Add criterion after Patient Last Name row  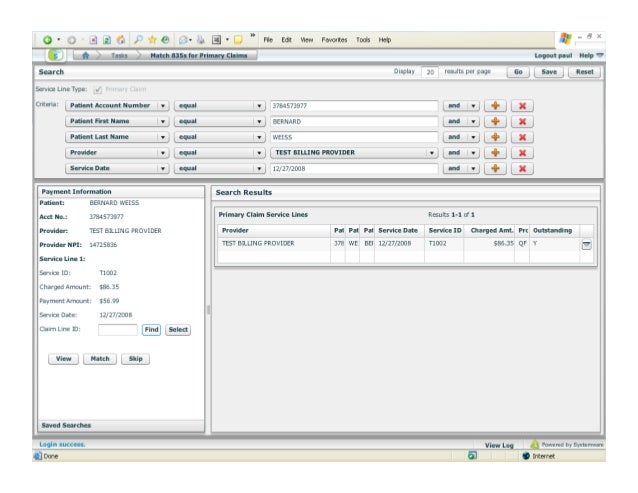pos(495,137)
